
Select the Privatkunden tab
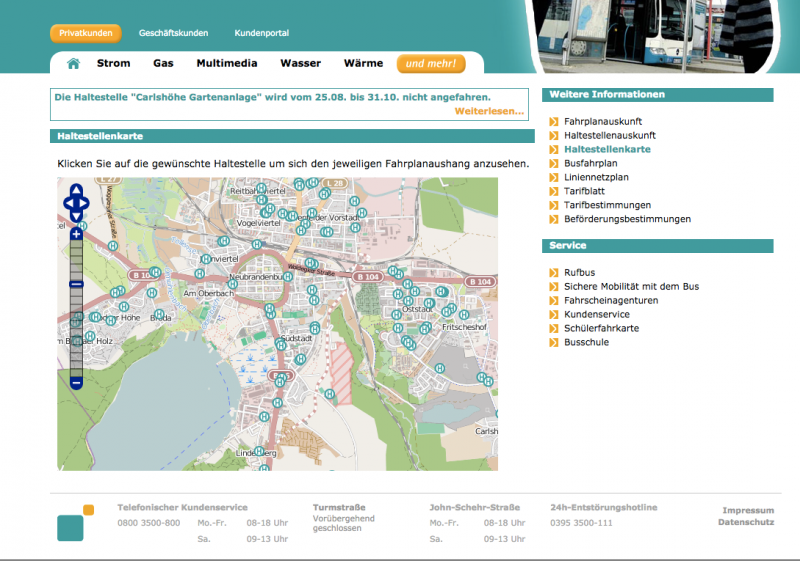click(x=85, y=33)
